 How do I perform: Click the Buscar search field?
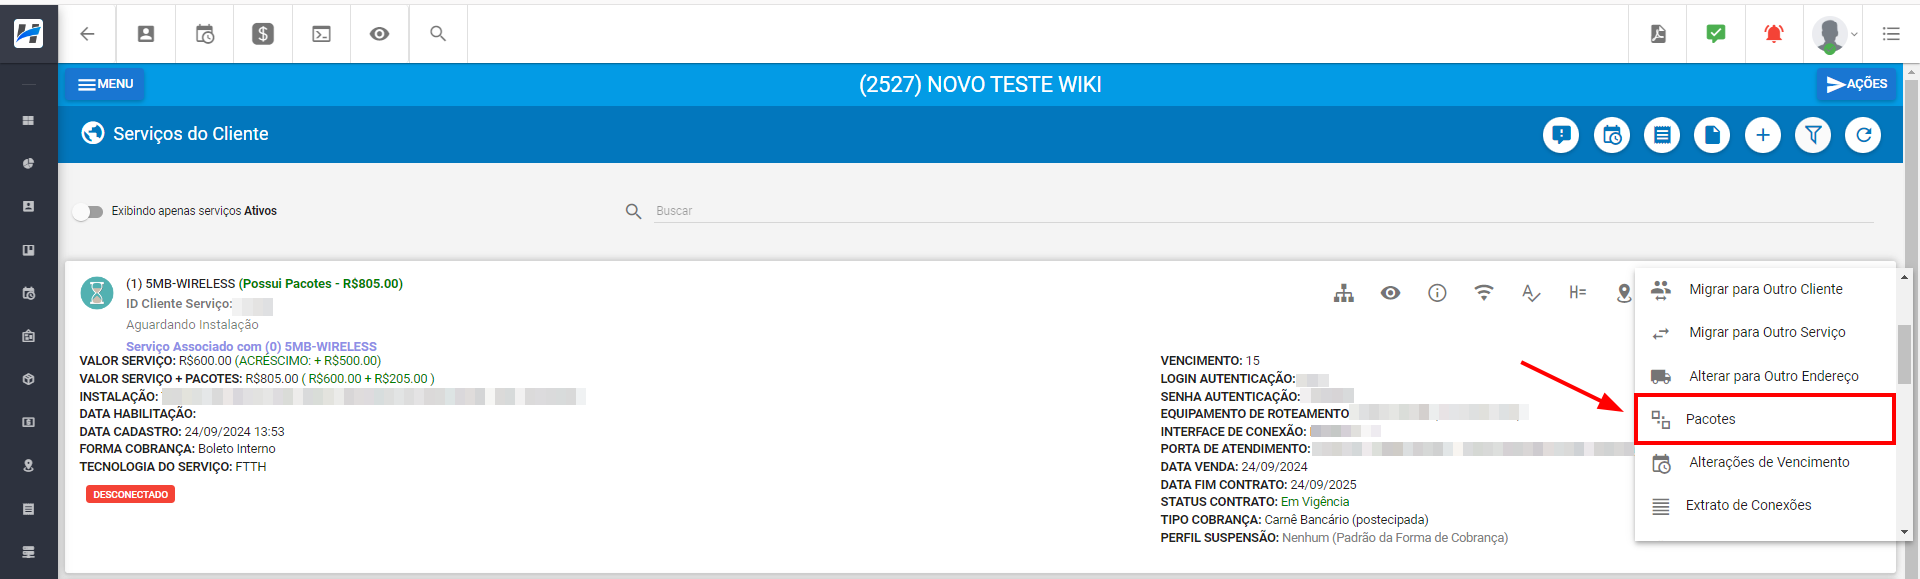[x=1264, y=211]
